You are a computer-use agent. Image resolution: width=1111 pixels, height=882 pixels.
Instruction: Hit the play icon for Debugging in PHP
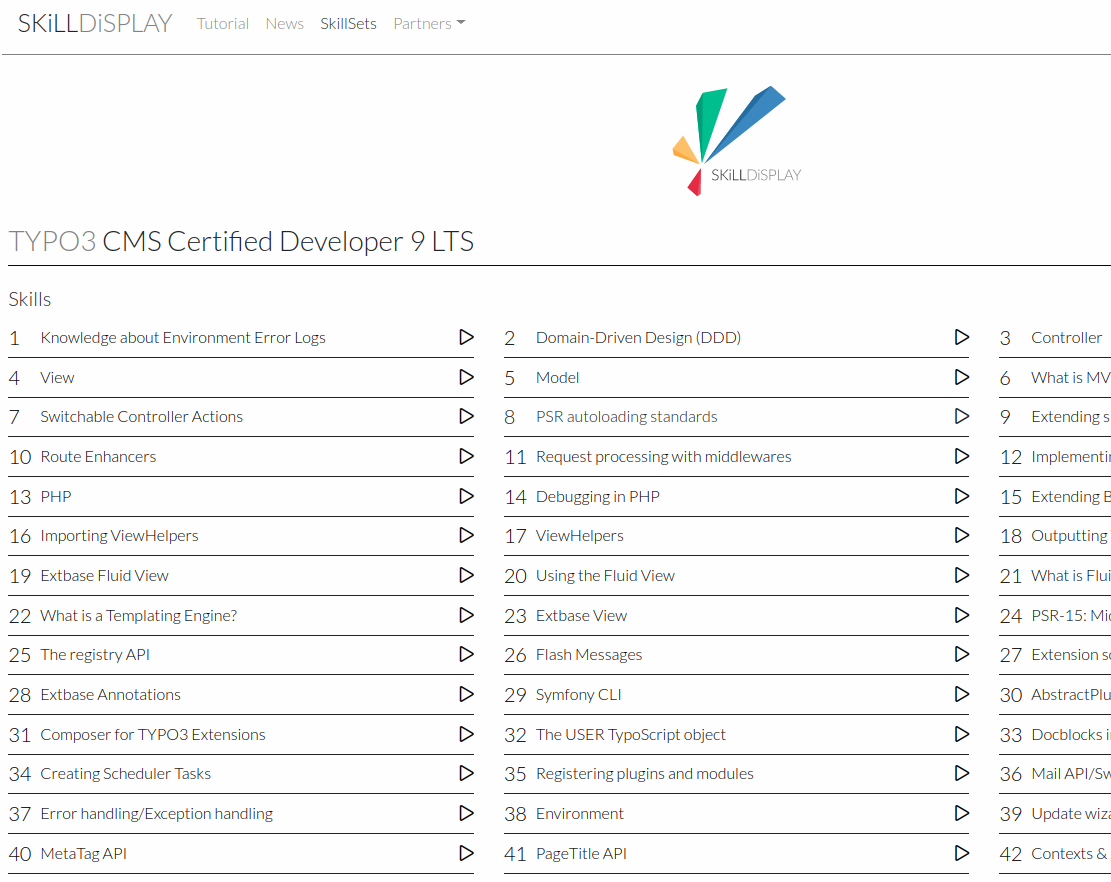[961, 496]
